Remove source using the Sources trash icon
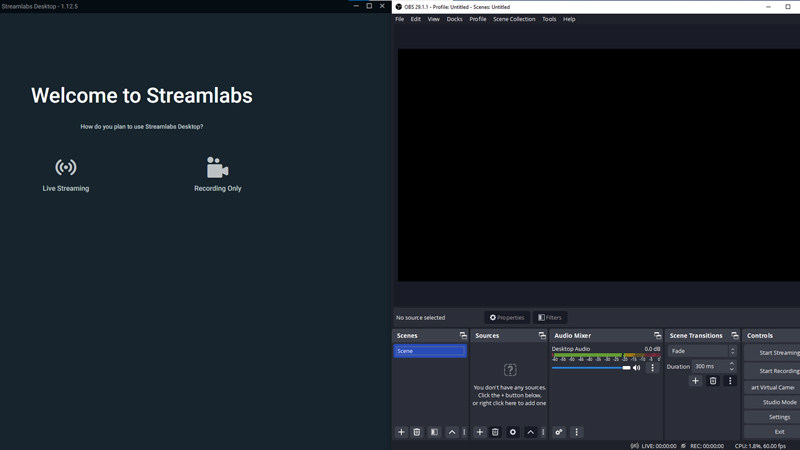800x450 pixels. coord(495,432)
